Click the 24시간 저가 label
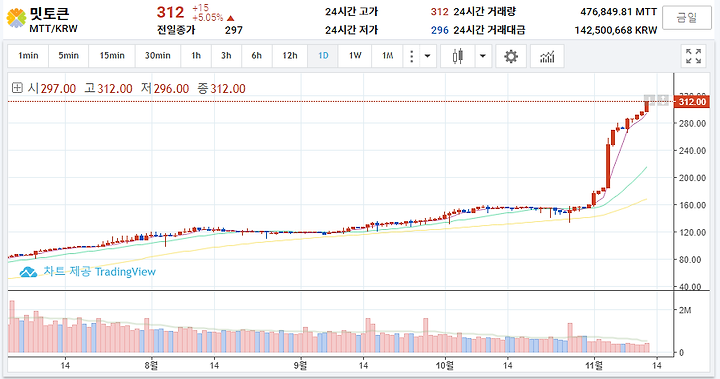 pyautogui.click(x=351, y=30)
